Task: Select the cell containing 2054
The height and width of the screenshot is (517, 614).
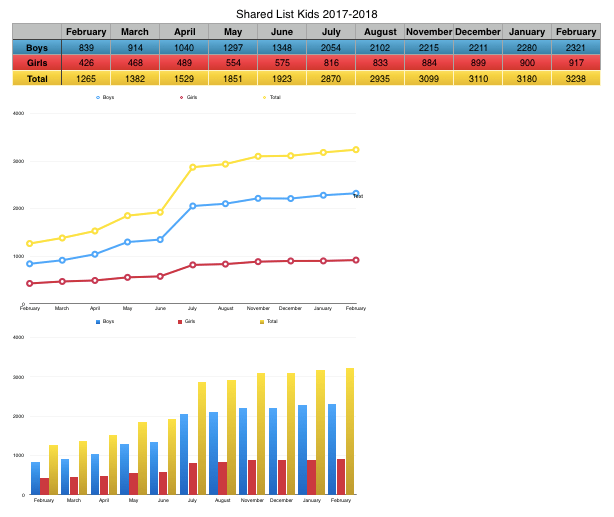Action: 330,47
